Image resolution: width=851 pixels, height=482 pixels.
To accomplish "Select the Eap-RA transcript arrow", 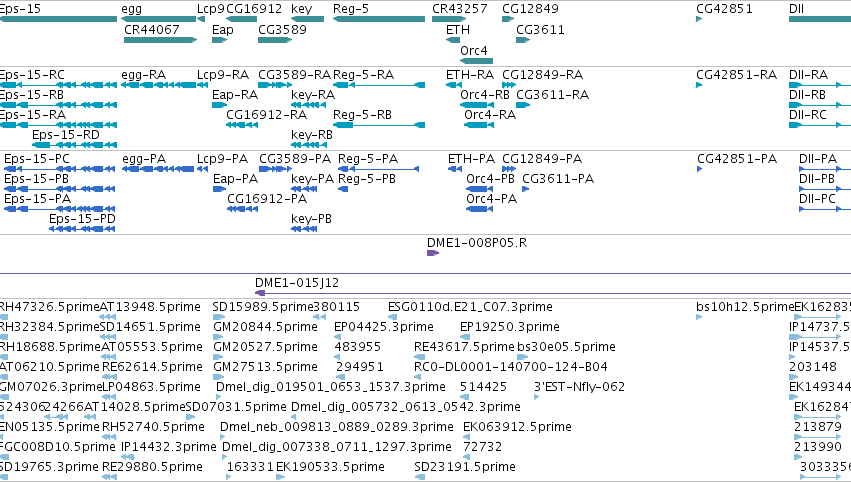I will click(x=219, y=105).
